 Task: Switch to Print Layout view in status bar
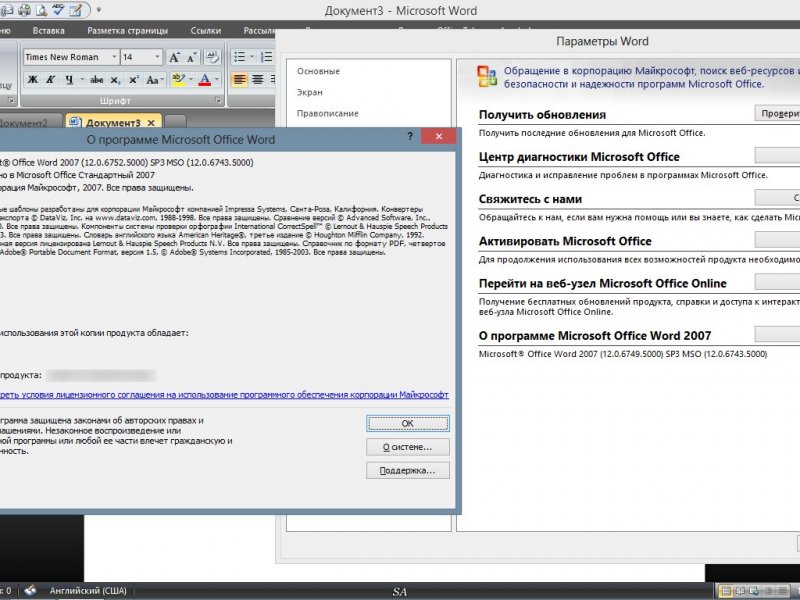tap(725, 591)
